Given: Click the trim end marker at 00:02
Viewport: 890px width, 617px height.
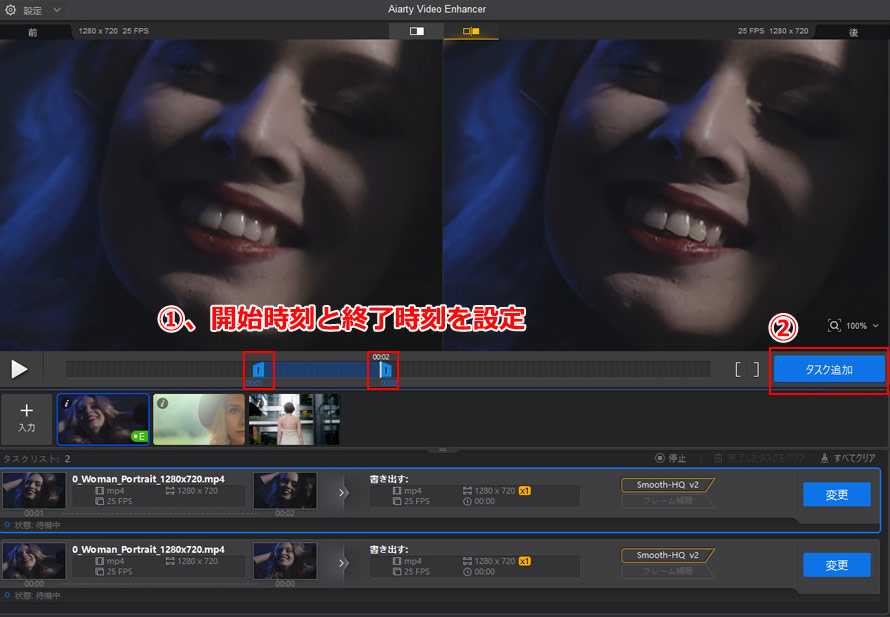Looking at the screenshot, I should 384,370.
